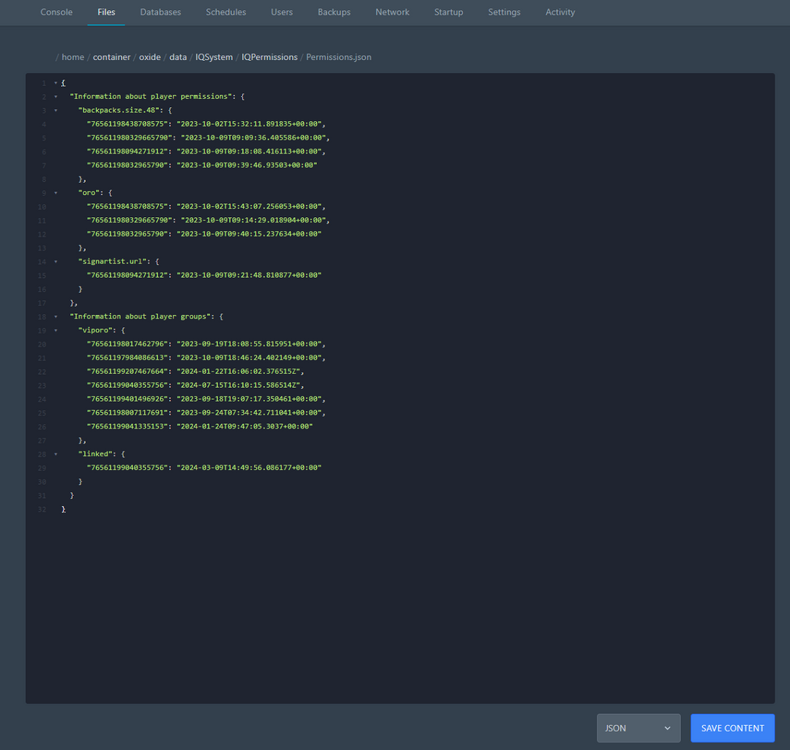The width and height of the screenshot is (790, 750).
Task: Fold the "signartist.url" block
Action: pos(56,262)
